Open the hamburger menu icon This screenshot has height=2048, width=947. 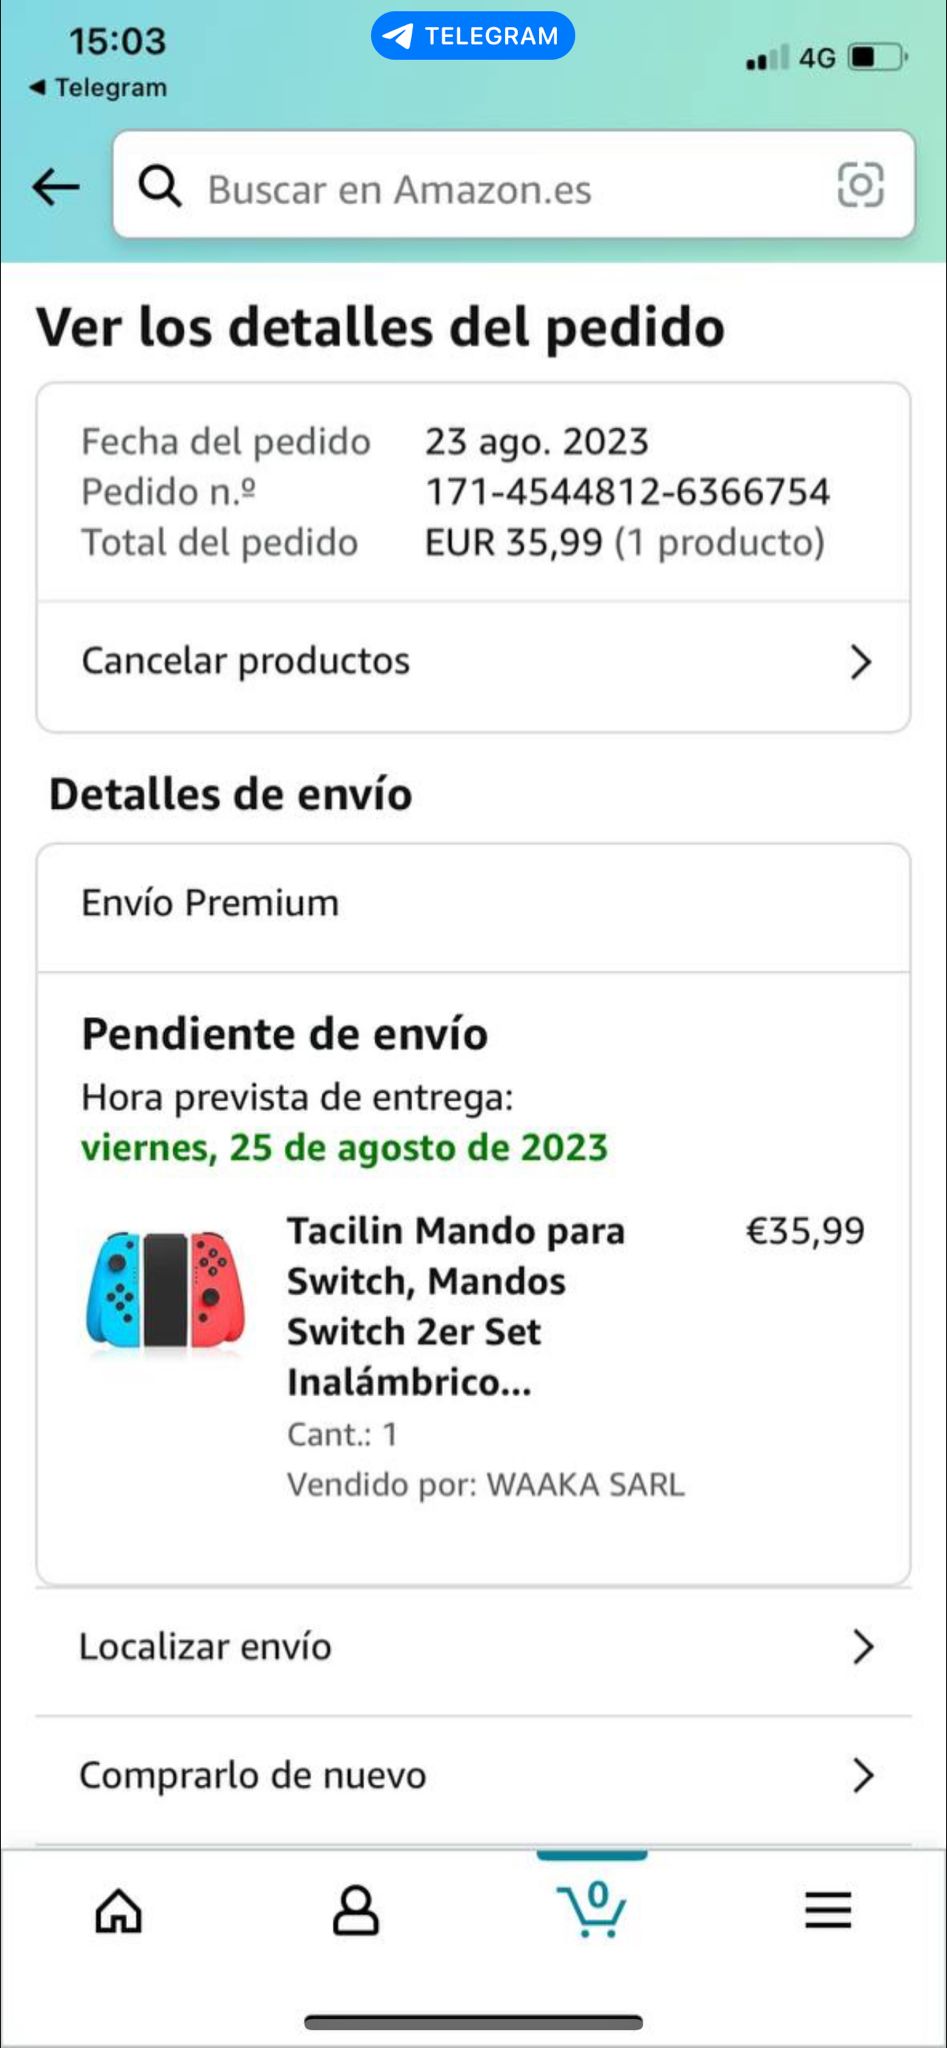pos(828,1911)
